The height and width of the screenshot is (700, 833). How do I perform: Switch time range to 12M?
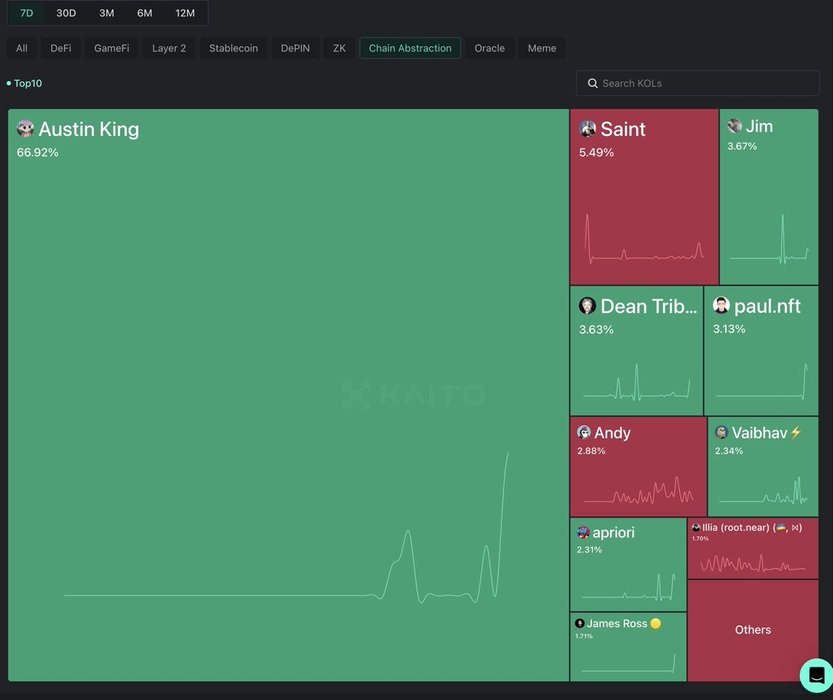point(185,13)
